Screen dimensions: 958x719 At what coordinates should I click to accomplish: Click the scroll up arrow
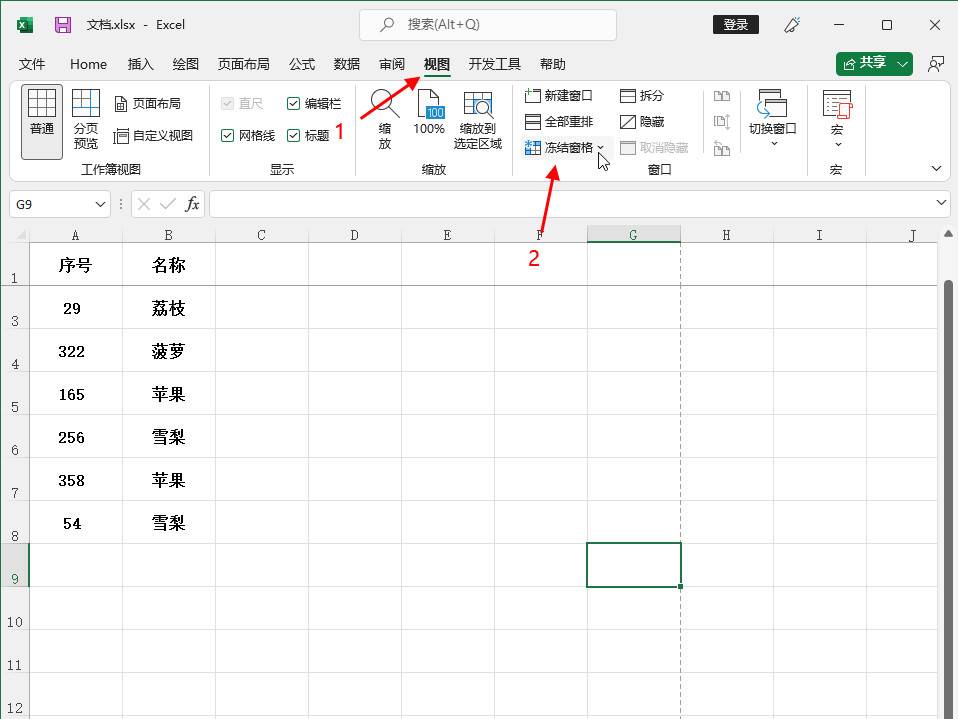pyautogui.click(x=948, y=234)
